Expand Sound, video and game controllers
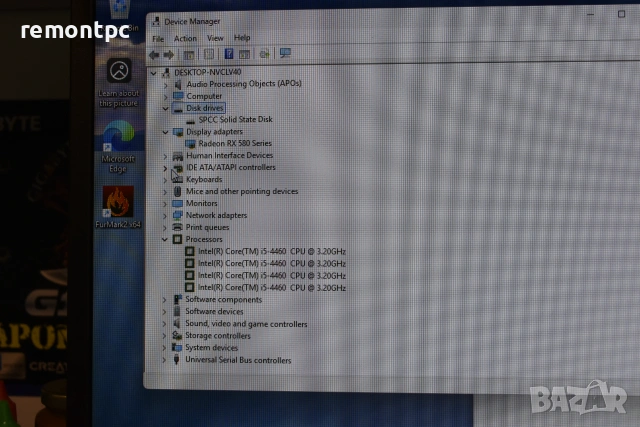This screenshot has height=427, width=640. [164, 324]
